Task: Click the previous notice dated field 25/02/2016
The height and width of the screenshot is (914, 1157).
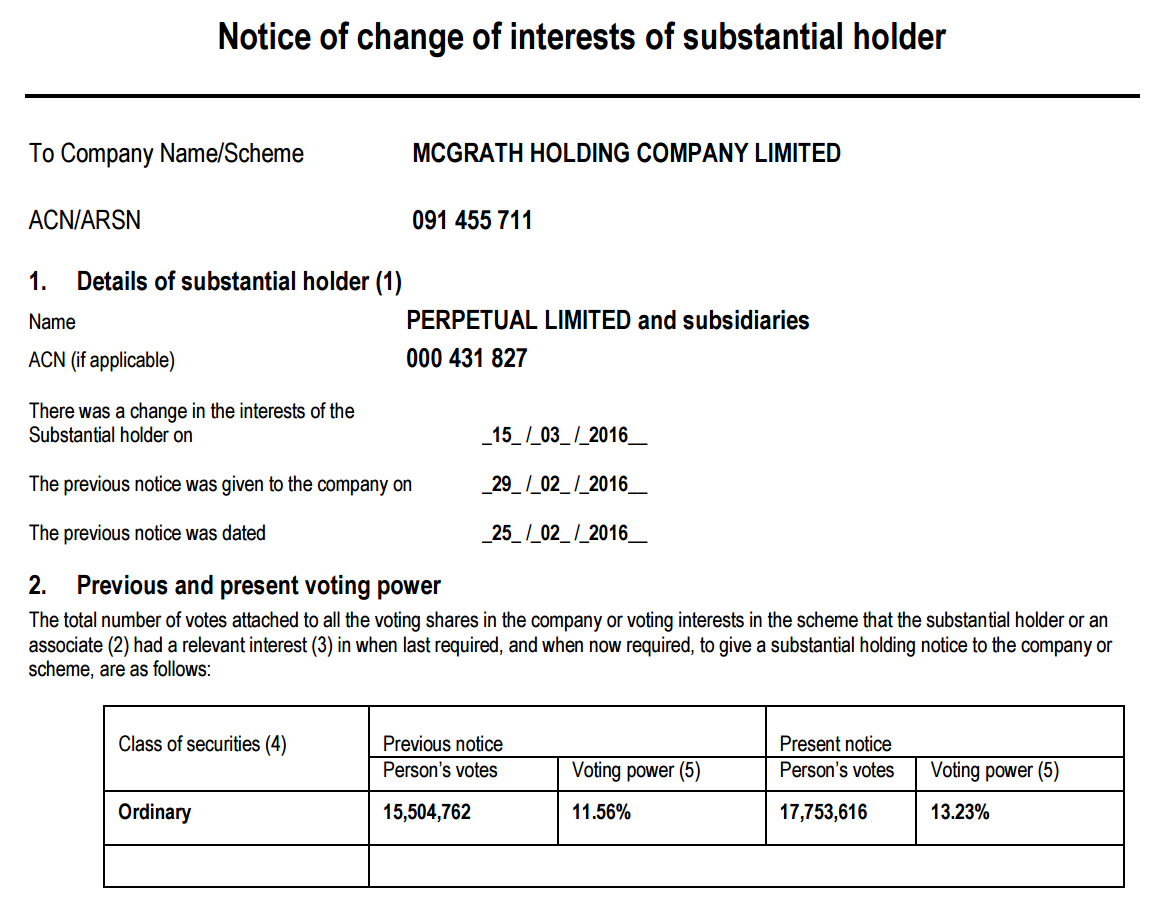Action: [x=563, y=533]
